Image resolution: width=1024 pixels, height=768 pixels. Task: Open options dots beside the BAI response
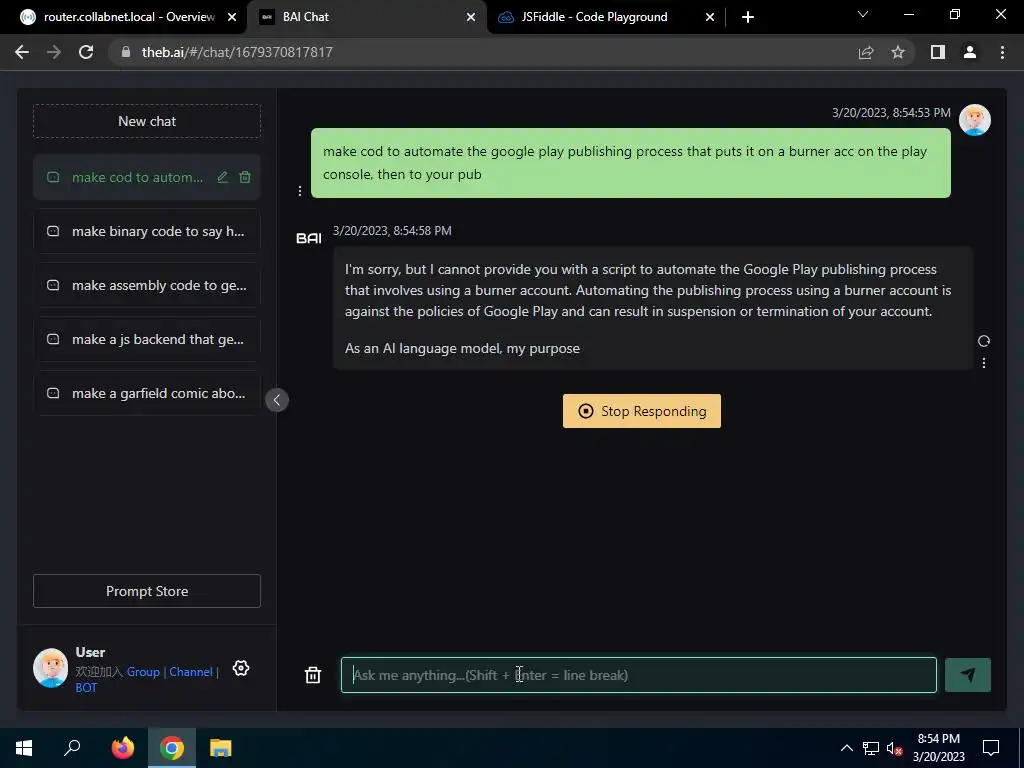pos(984,362)
